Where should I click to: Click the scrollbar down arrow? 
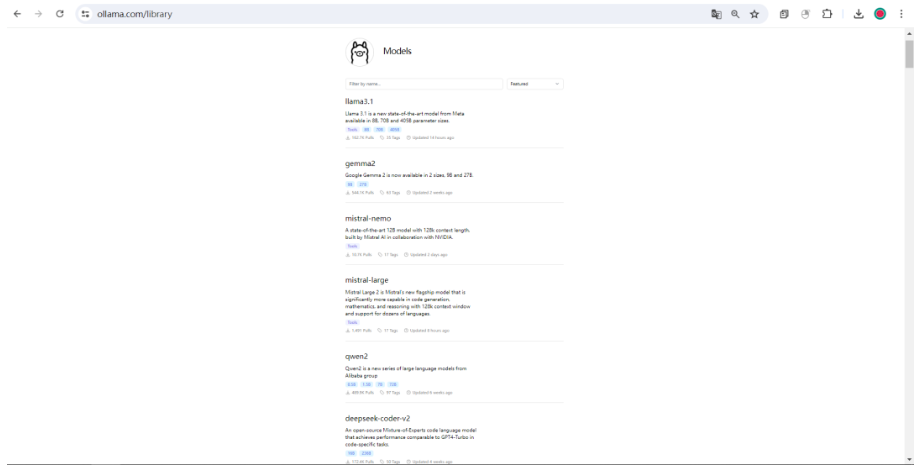coord(909,459)
